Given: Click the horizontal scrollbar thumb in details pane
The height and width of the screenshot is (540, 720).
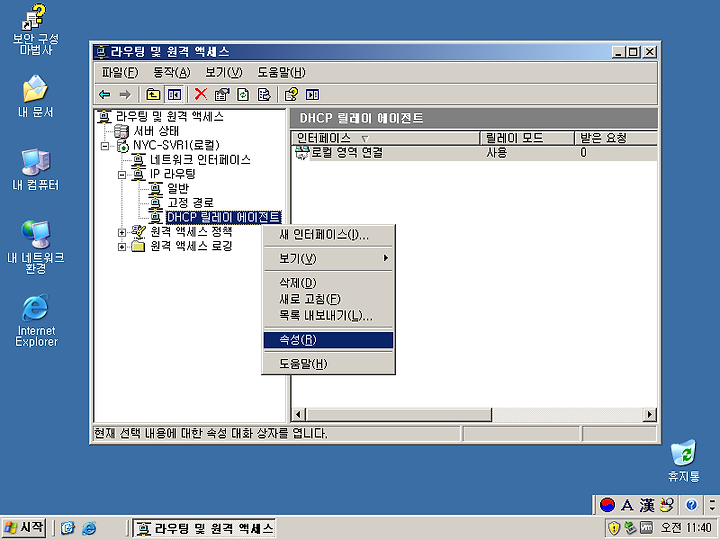Looking at the screenshot, I should (x=399, y=415).
